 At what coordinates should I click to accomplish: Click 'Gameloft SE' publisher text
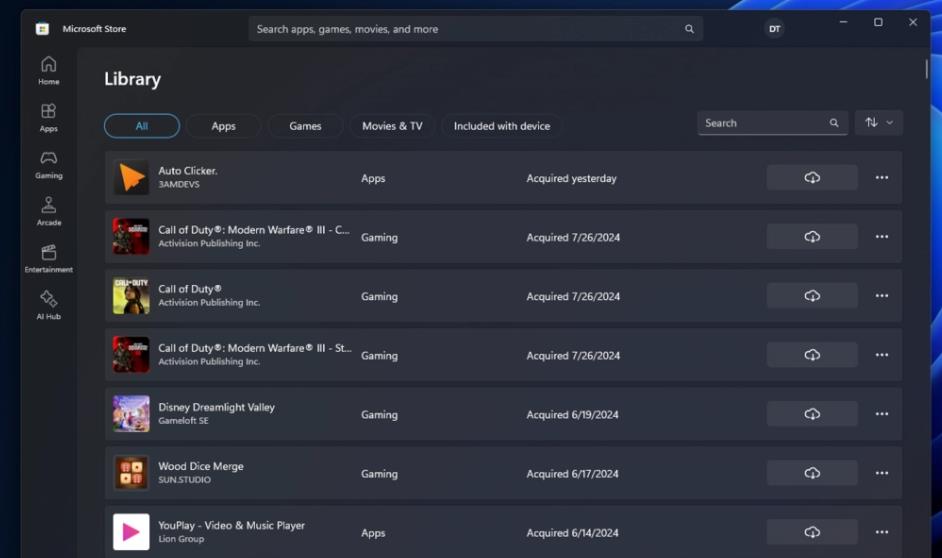pyautogui.click(x=183, y=421)
